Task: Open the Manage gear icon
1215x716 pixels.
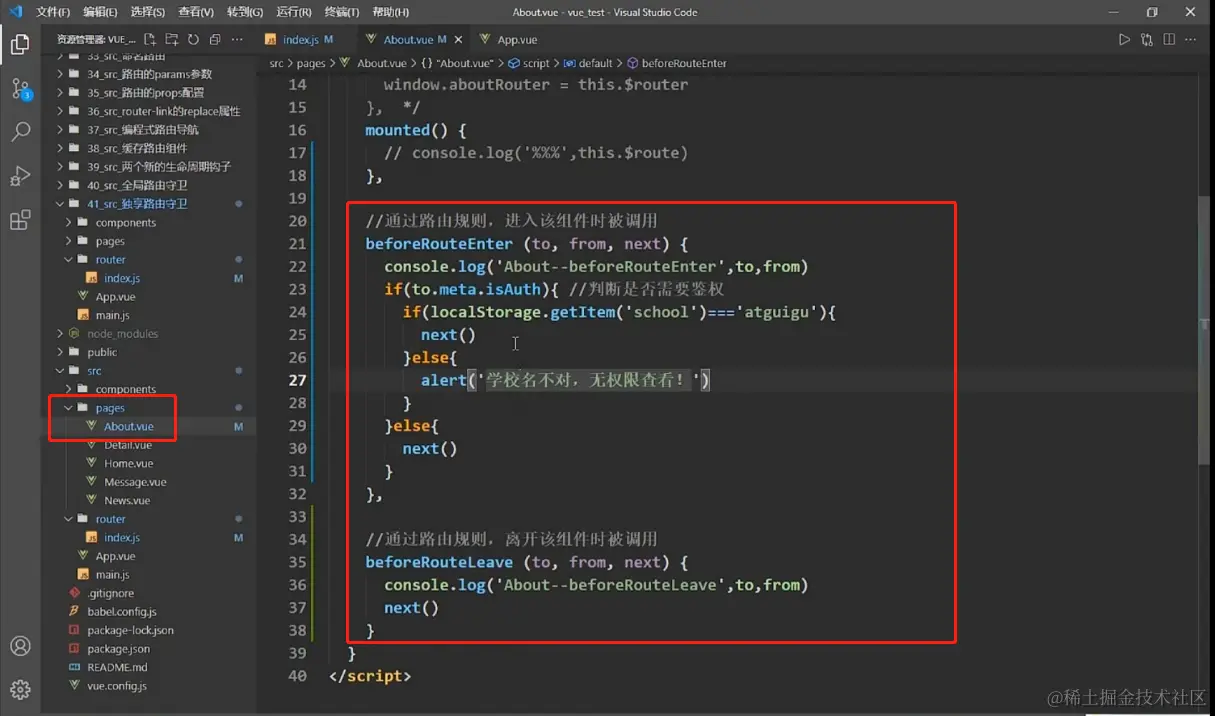Action: 20,690
